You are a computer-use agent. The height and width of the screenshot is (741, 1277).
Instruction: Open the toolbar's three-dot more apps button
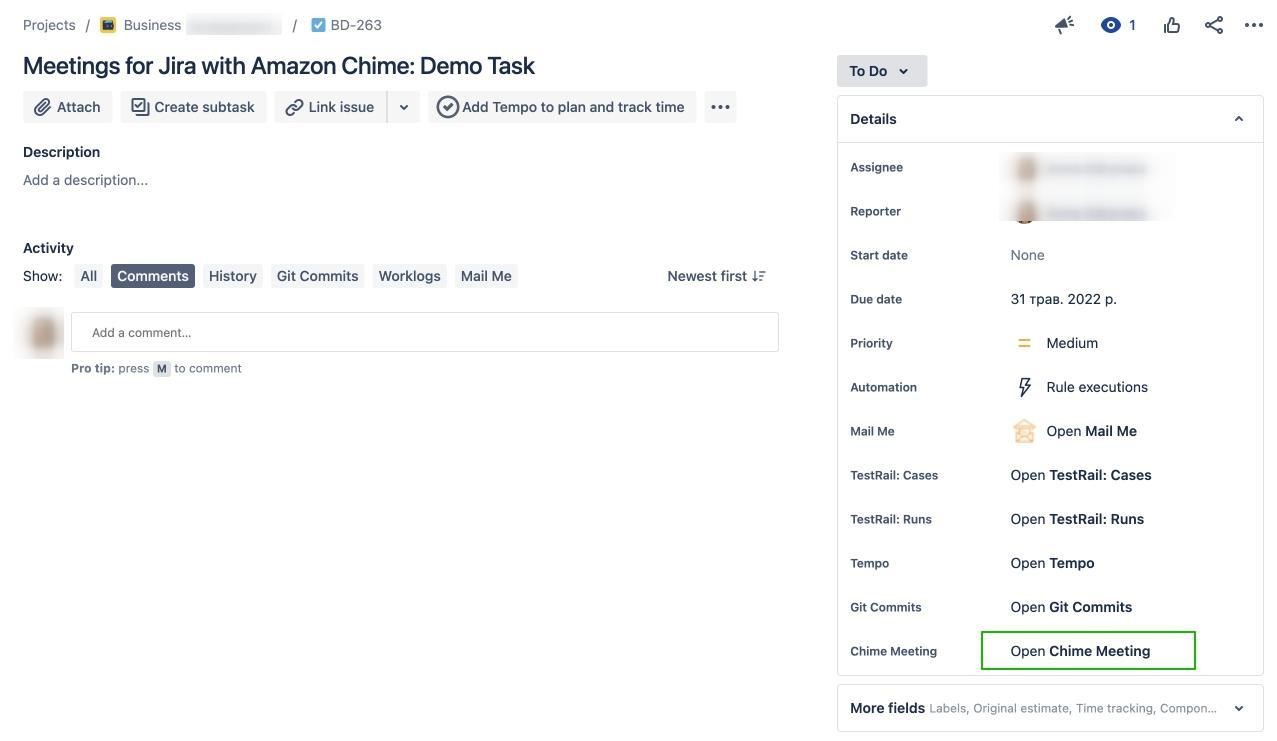point(720,107)
